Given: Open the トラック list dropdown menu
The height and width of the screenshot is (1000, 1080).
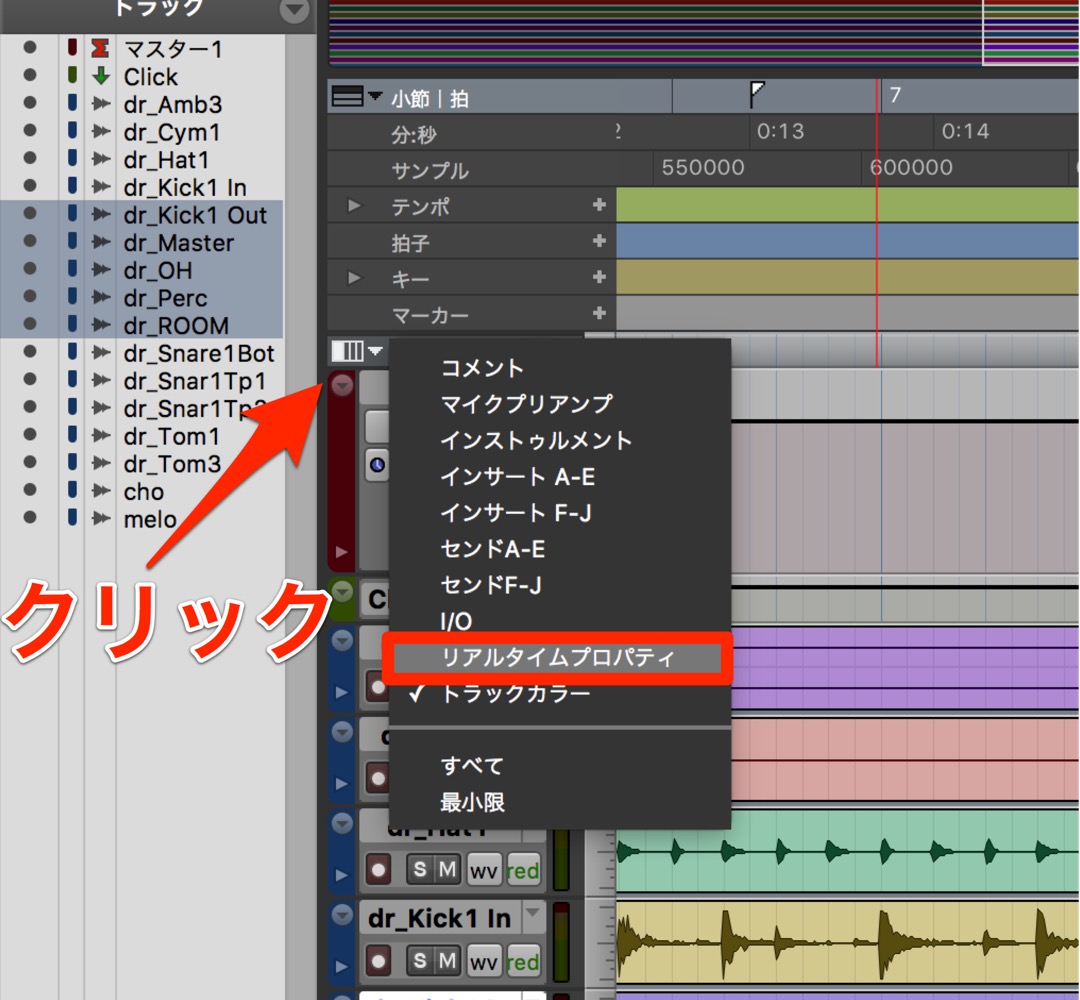Looking at the screenshot, I should click(x=294, y=10).
